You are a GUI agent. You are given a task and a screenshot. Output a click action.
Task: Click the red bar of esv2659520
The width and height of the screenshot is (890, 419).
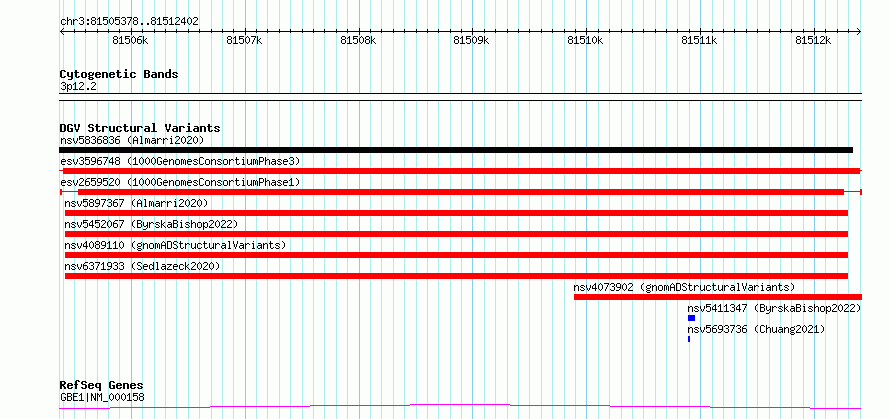461,192
